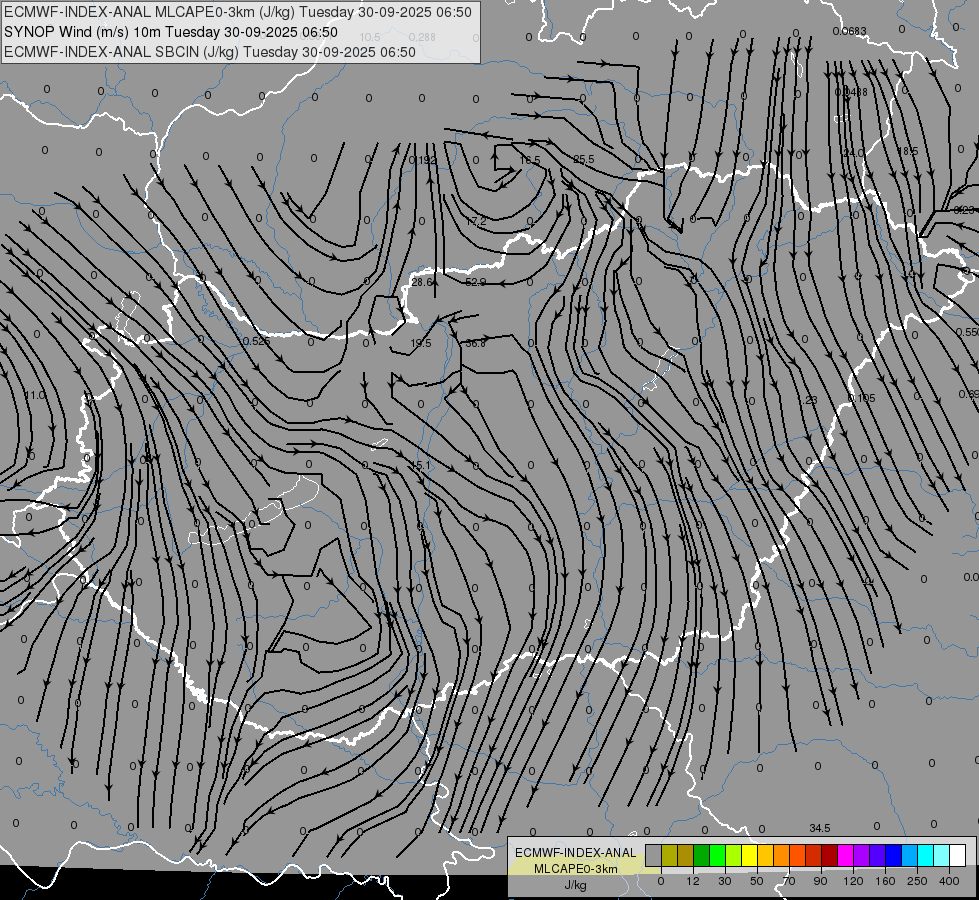
Task: Select the gray legend swatch
Action: point(654,855)
